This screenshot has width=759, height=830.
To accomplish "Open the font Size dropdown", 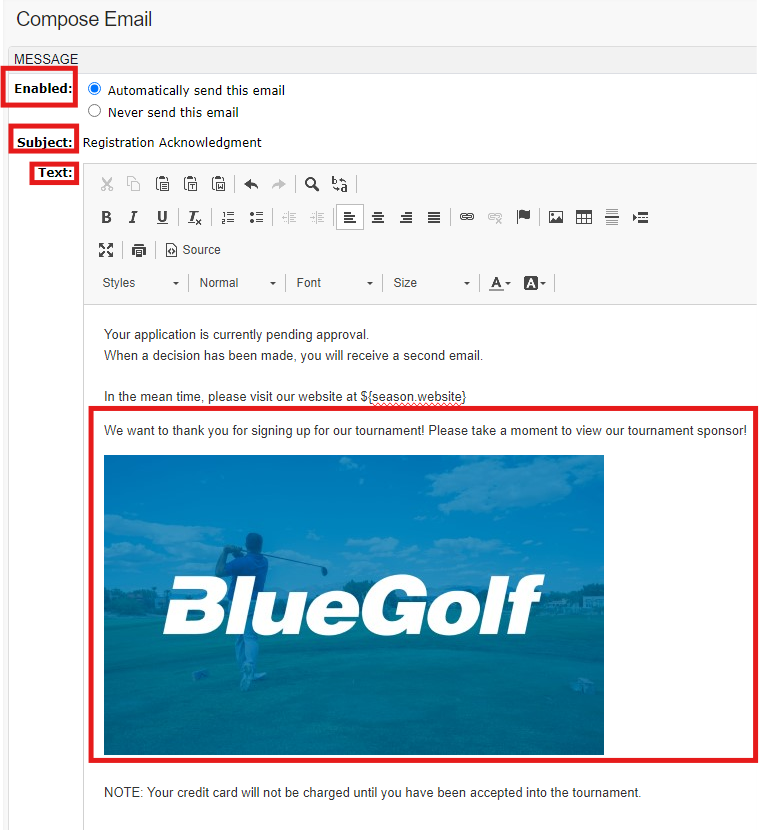I will tap(431, 283).
